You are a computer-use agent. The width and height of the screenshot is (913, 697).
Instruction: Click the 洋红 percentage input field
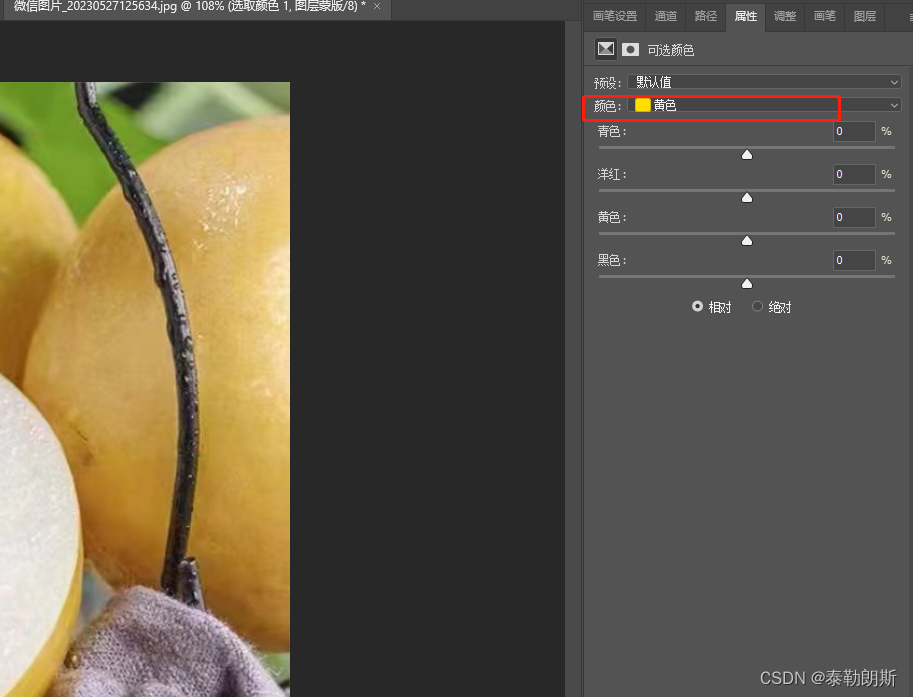(854, 175)
